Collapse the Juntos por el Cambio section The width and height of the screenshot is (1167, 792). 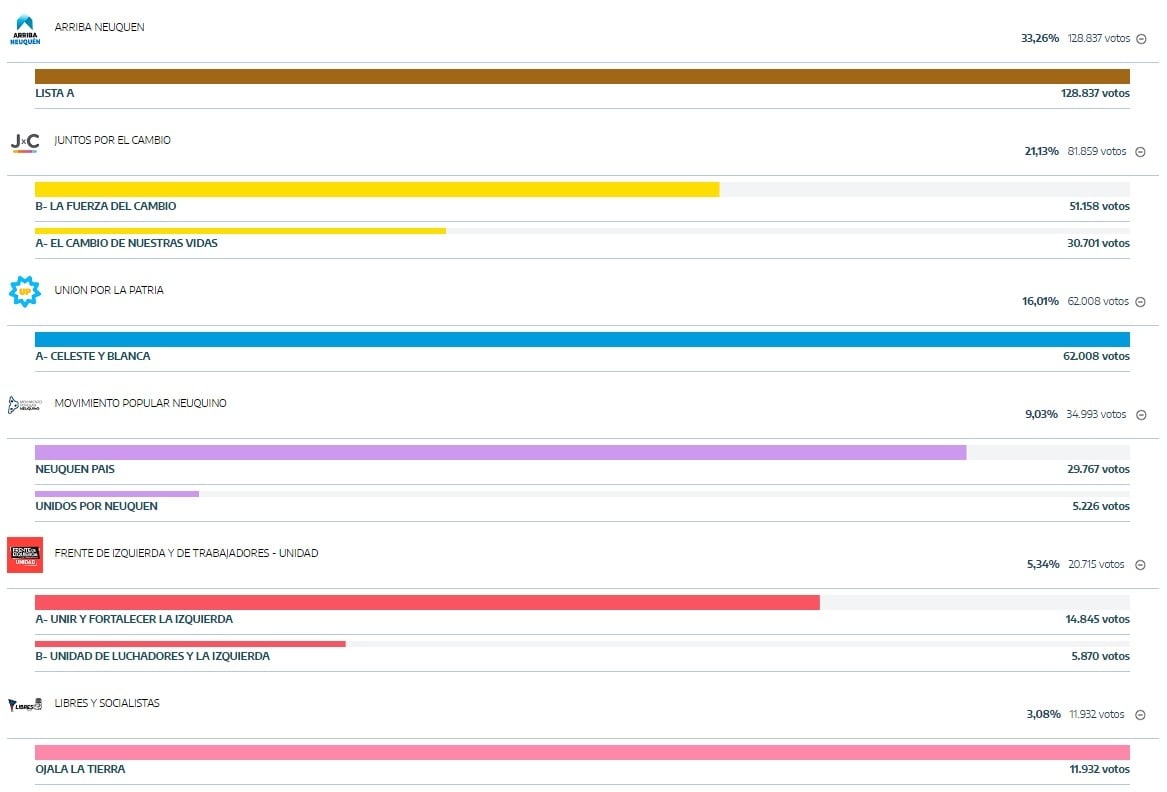1140,152
